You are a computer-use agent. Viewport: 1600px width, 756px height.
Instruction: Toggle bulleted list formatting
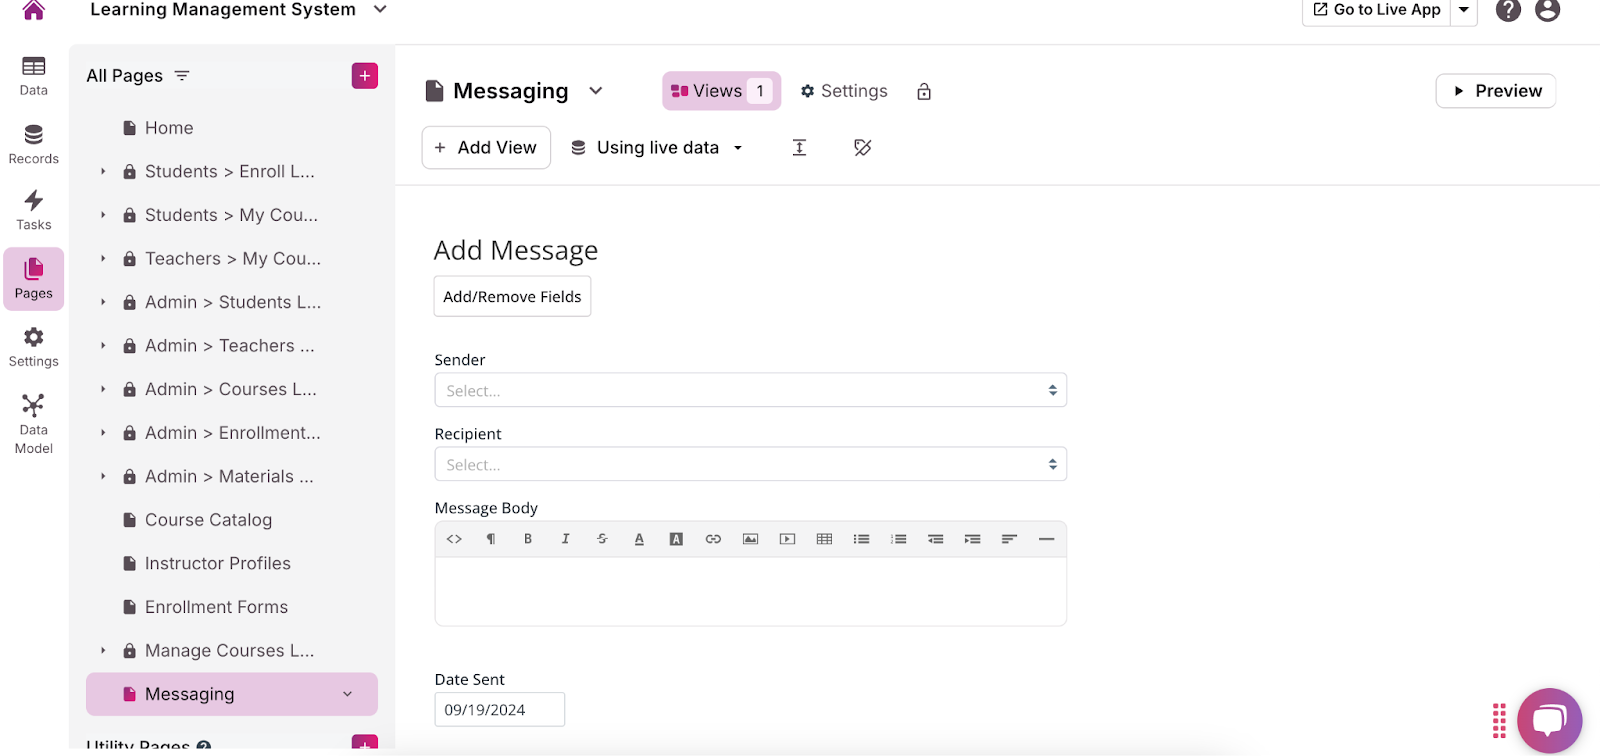point(861,539)
